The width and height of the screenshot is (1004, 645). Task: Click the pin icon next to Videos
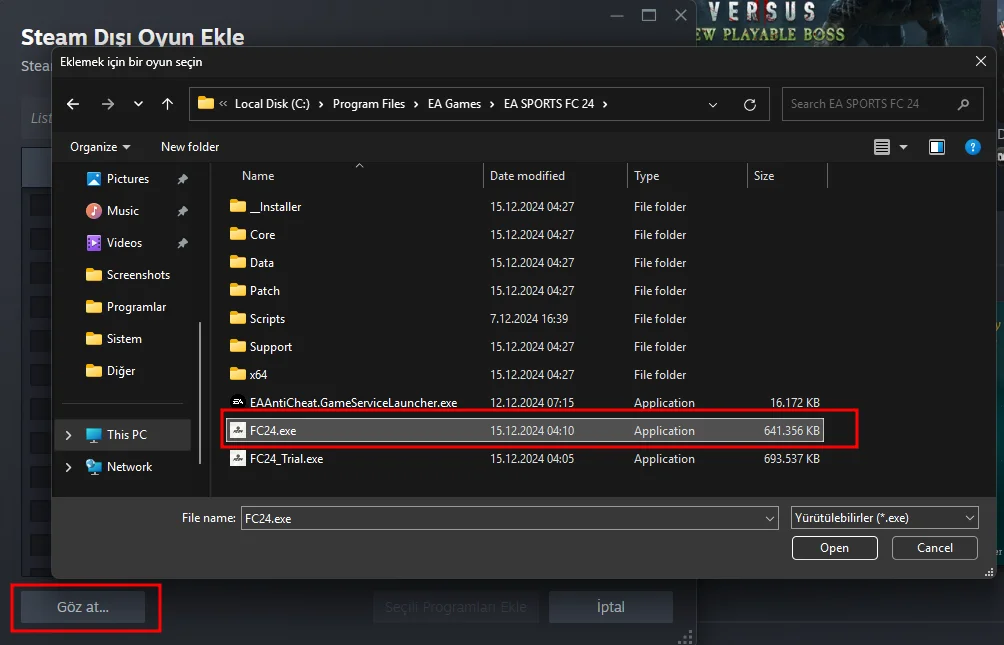(x=182, y=243)
